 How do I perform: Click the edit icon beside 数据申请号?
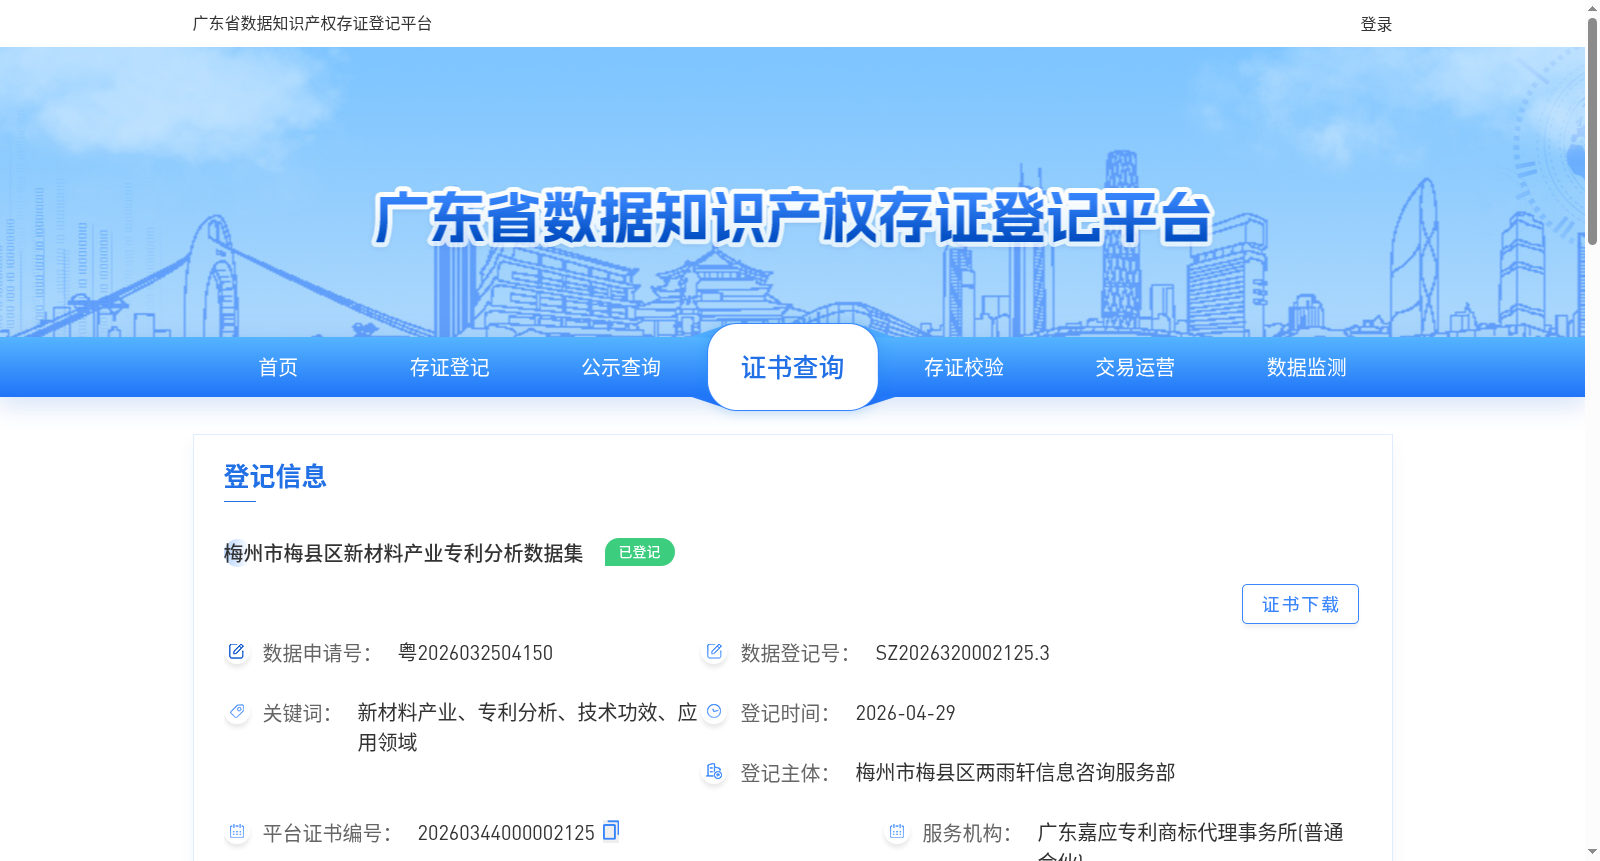(236, 652)
